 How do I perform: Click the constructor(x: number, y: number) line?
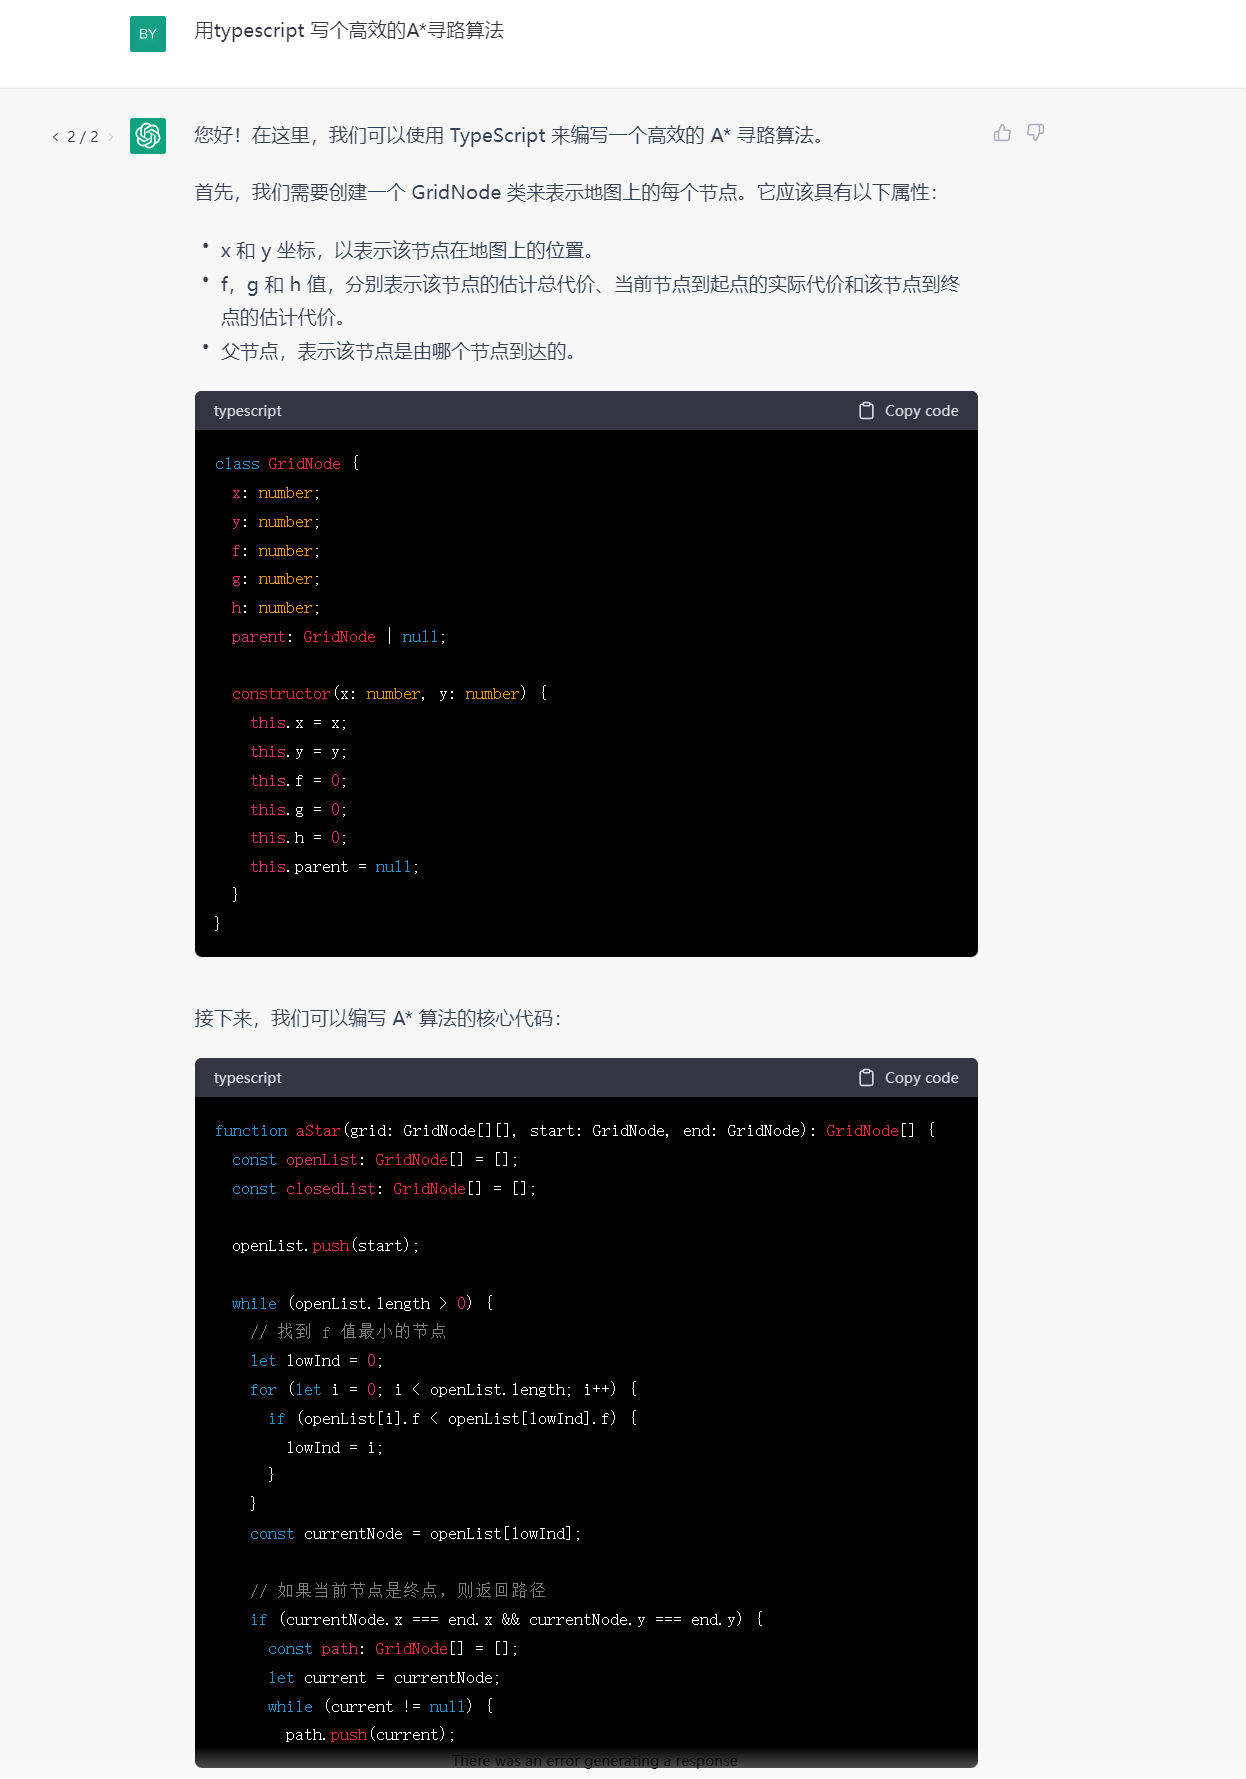point(389,694)
